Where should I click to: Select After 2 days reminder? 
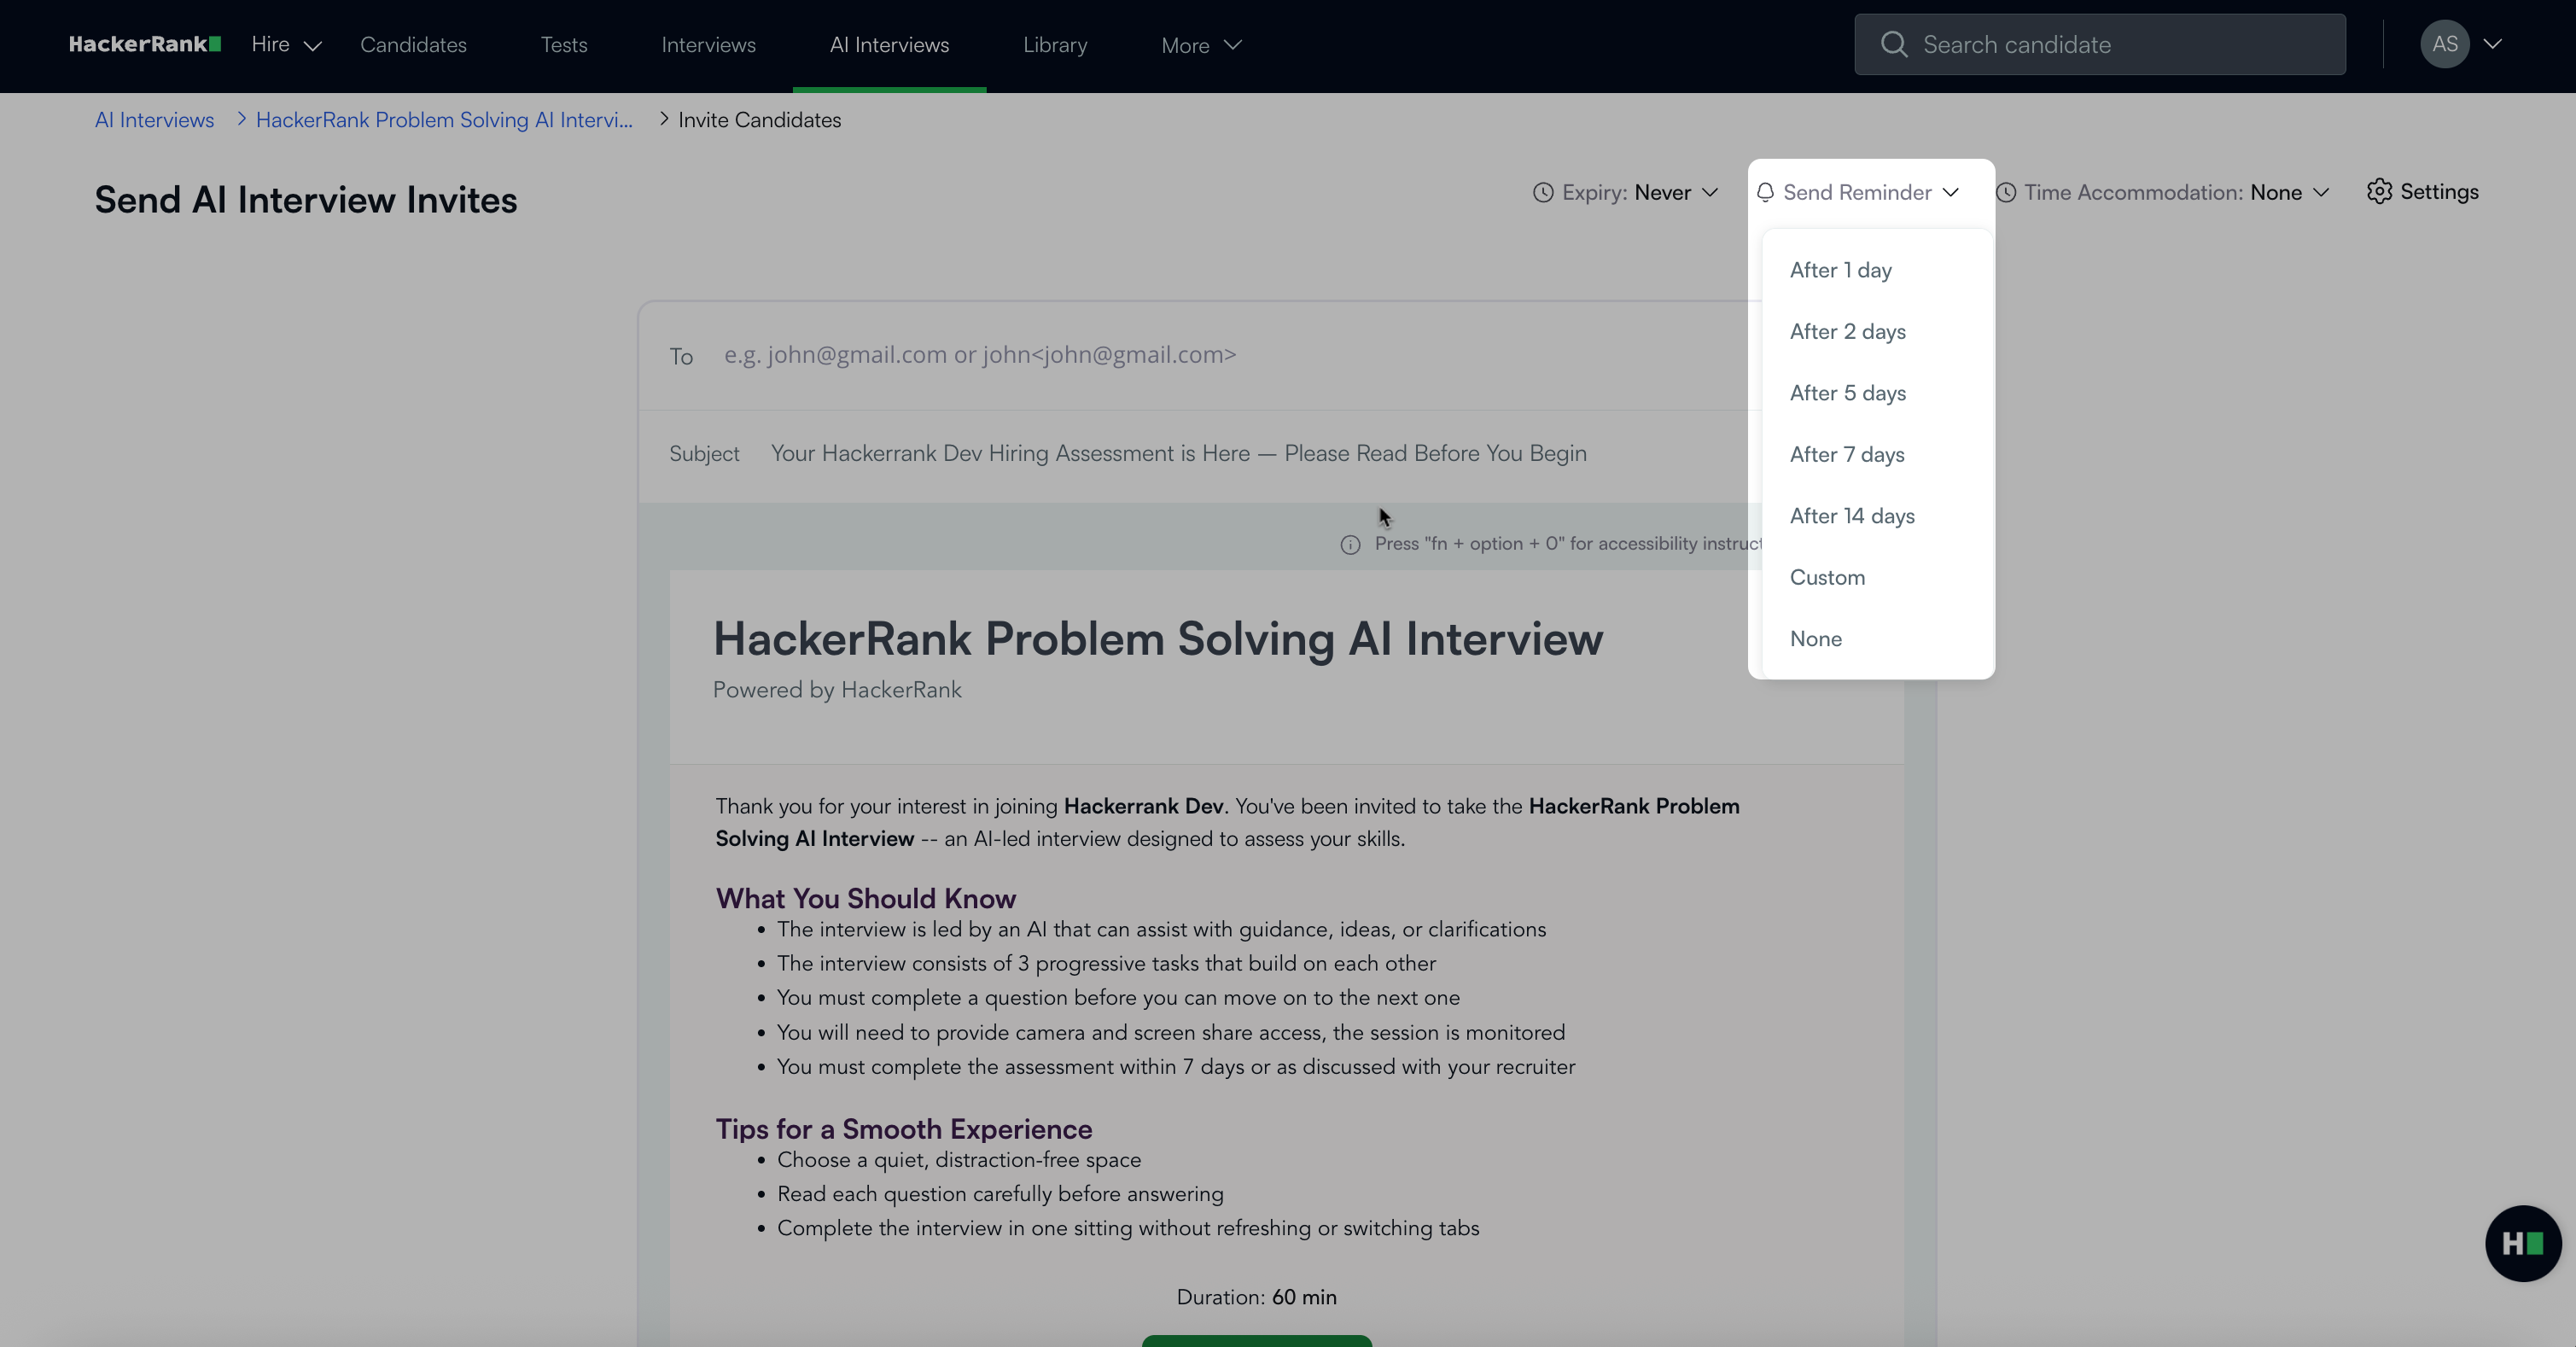[1877, 331]
